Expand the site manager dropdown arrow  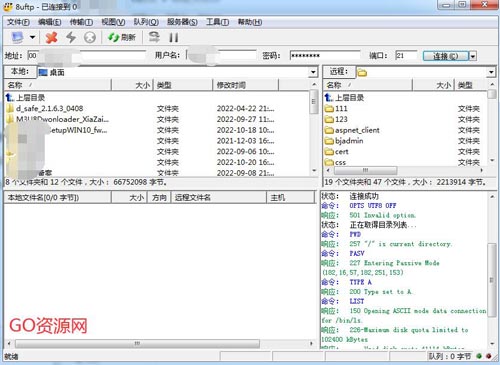[32, 37]
